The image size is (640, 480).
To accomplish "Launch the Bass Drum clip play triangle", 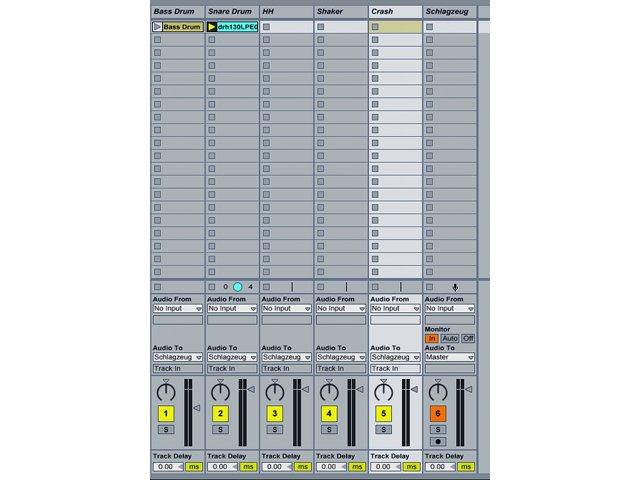I will (157, 27).
